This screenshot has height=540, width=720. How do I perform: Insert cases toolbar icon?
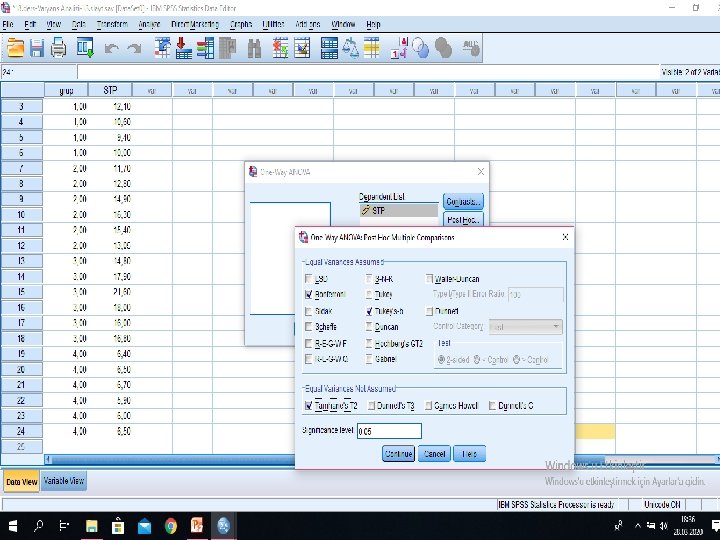click(280, 48)
